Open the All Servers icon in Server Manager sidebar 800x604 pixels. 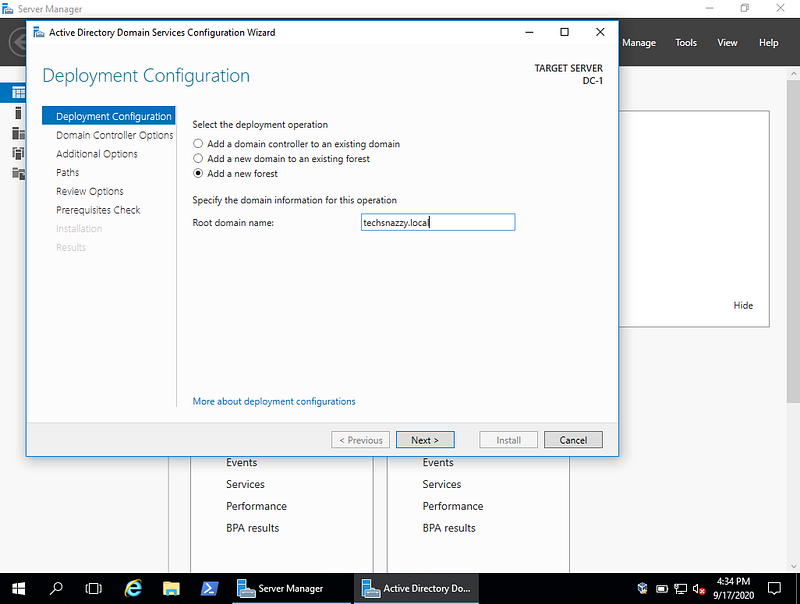(x=18, y=133)
